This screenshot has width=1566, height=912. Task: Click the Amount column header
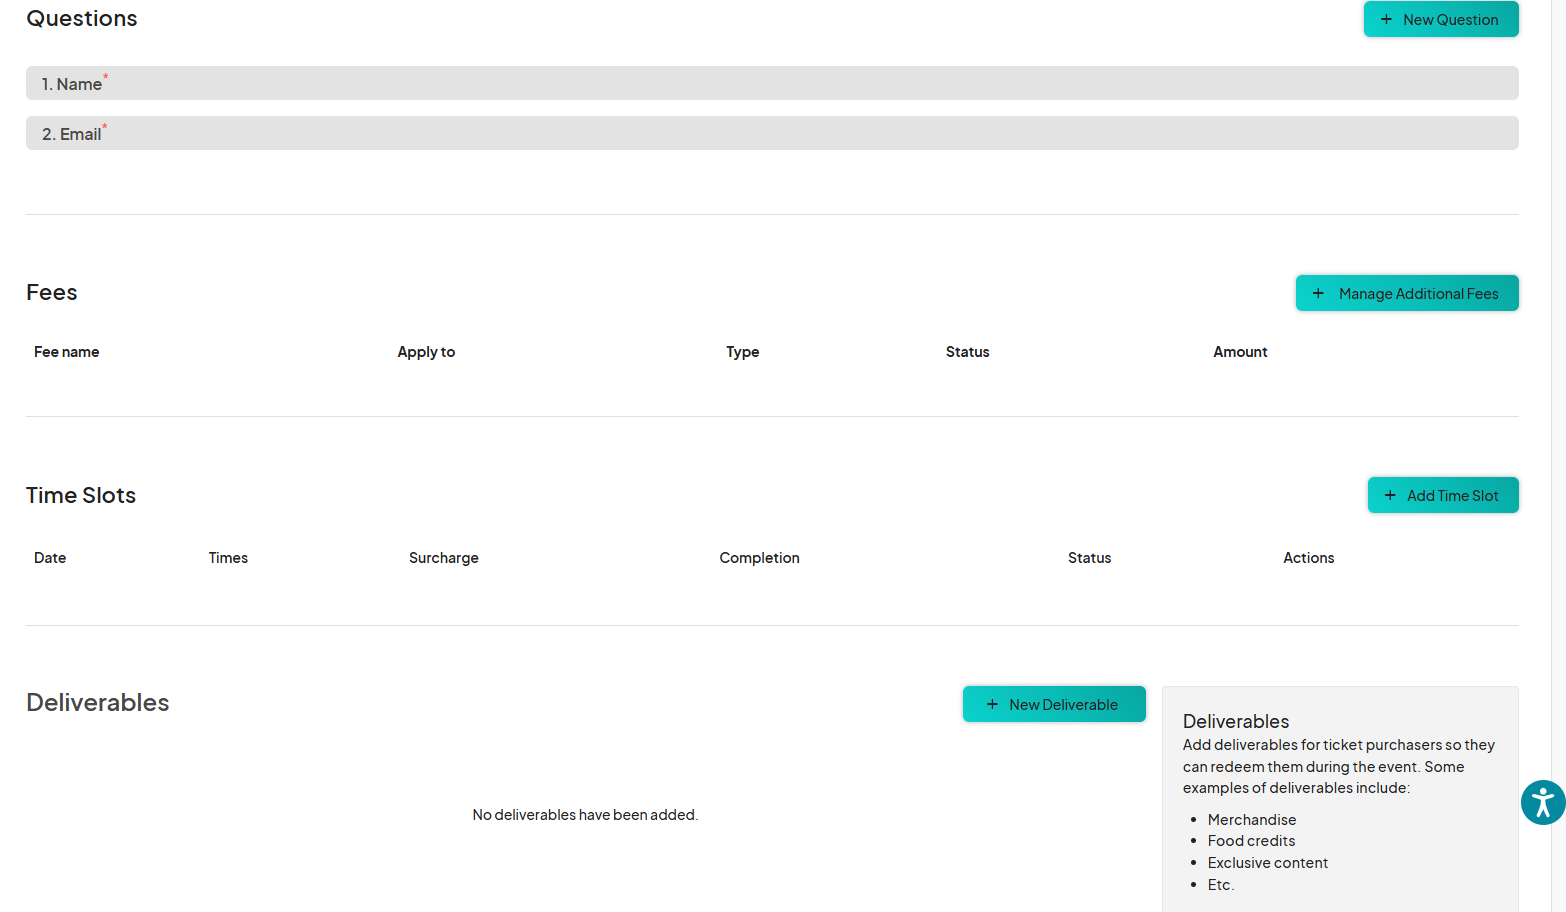click(1240, 352)
